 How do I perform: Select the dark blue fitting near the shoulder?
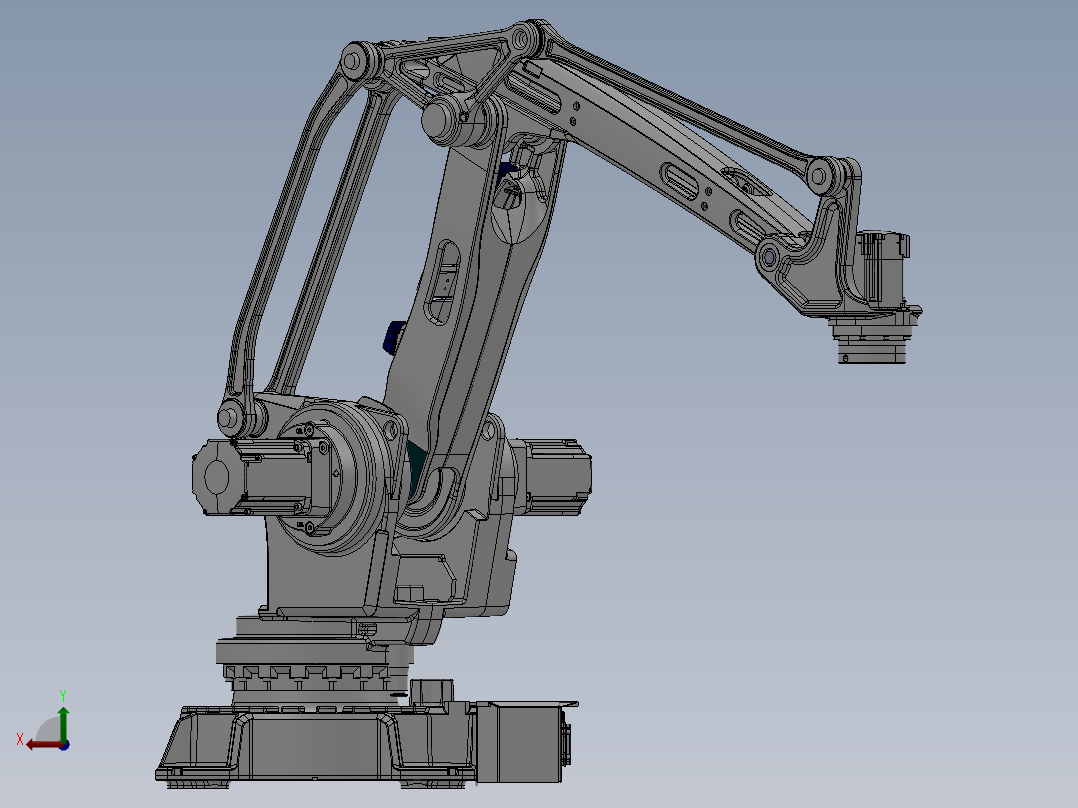coord(508,167)
